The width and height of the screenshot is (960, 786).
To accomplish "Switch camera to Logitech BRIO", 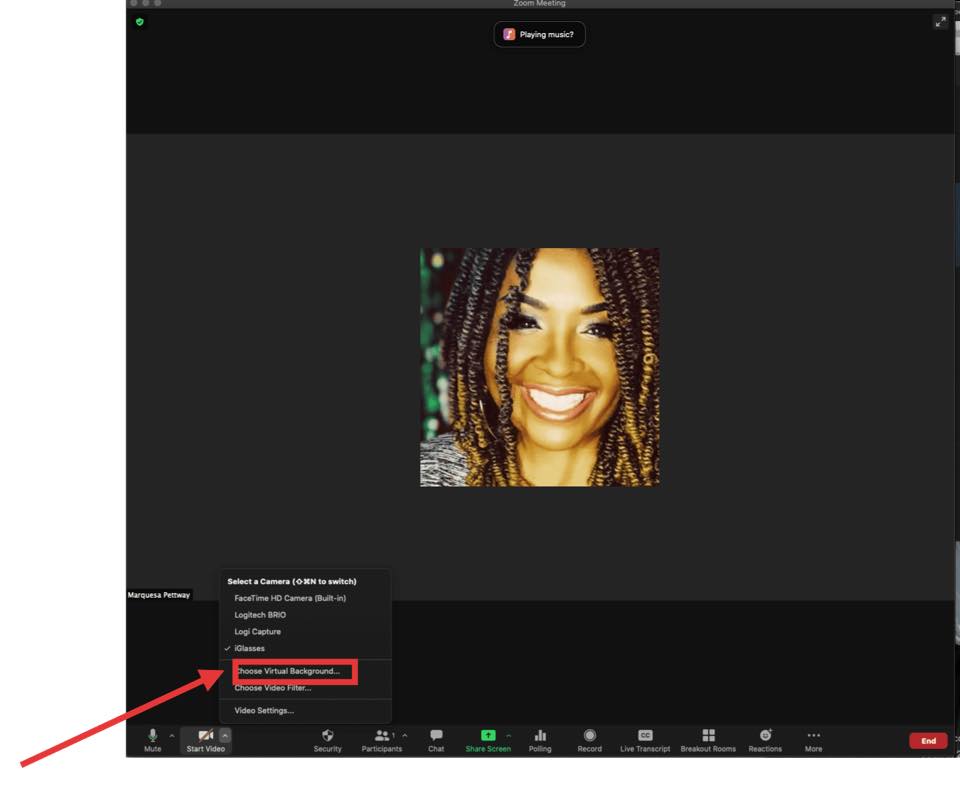I will pos(260,615).
